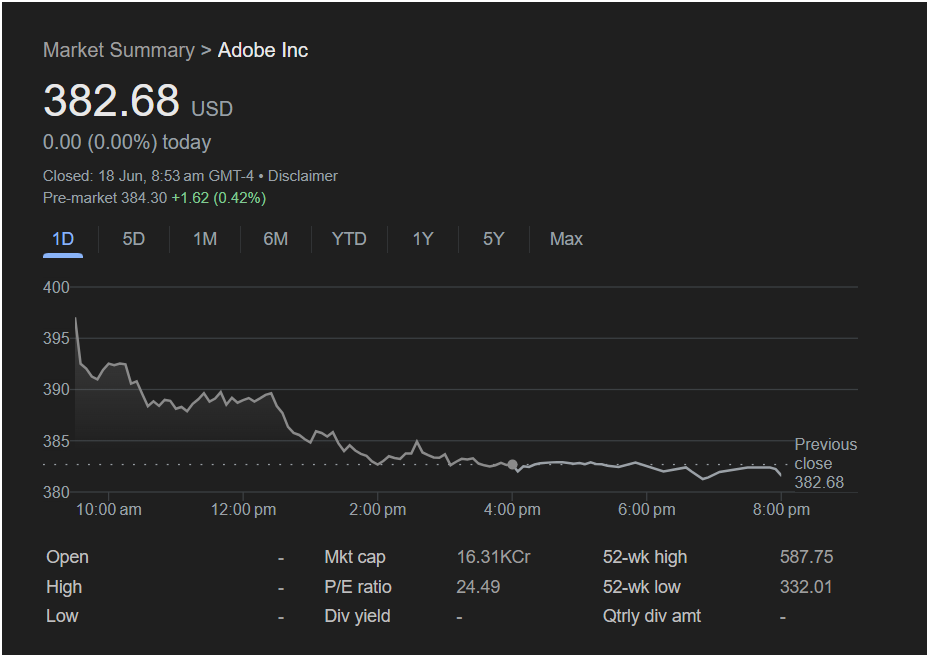The image size is (929, 657).
Task: Click the 52-wk low value 332.01
Action: pyautogui.click(x=806, y=587)
